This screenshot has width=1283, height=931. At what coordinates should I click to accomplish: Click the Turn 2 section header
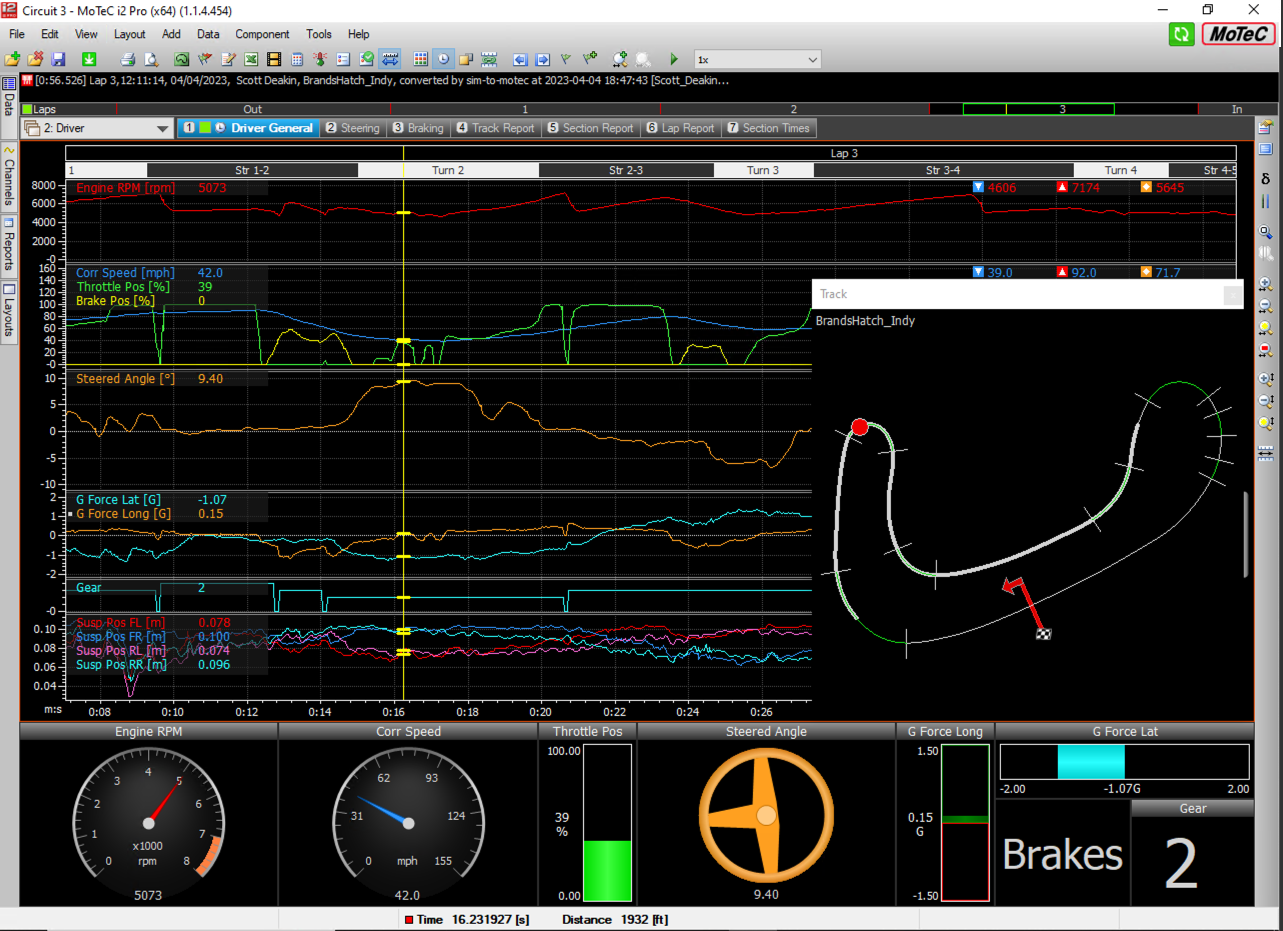coord(448,170)
